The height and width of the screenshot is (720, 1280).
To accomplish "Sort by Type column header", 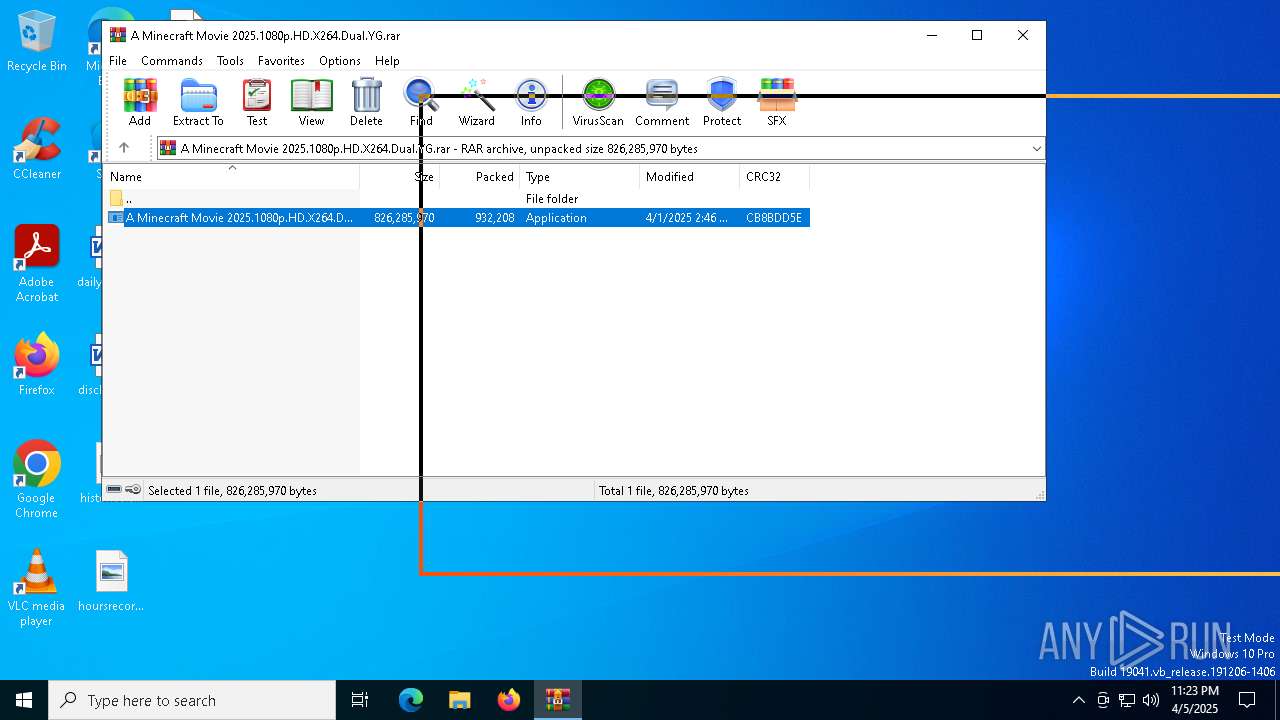I will click(580, 177).
